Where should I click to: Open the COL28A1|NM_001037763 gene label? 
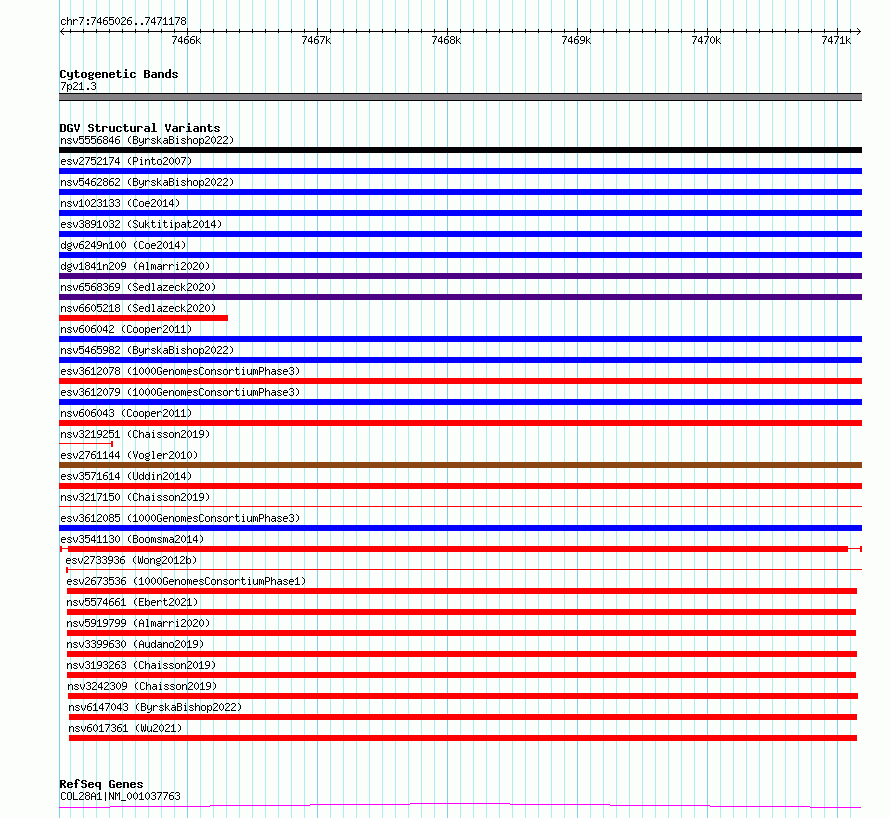pos(120,796)
